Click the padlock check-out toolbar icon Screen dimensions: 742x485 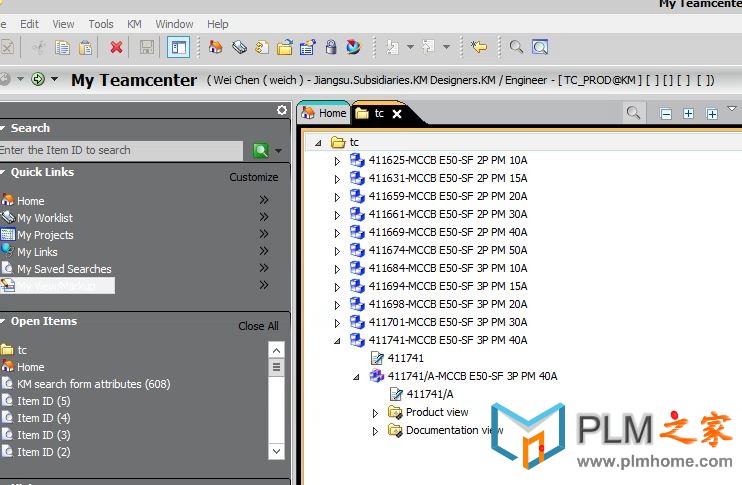coord(331,47)
